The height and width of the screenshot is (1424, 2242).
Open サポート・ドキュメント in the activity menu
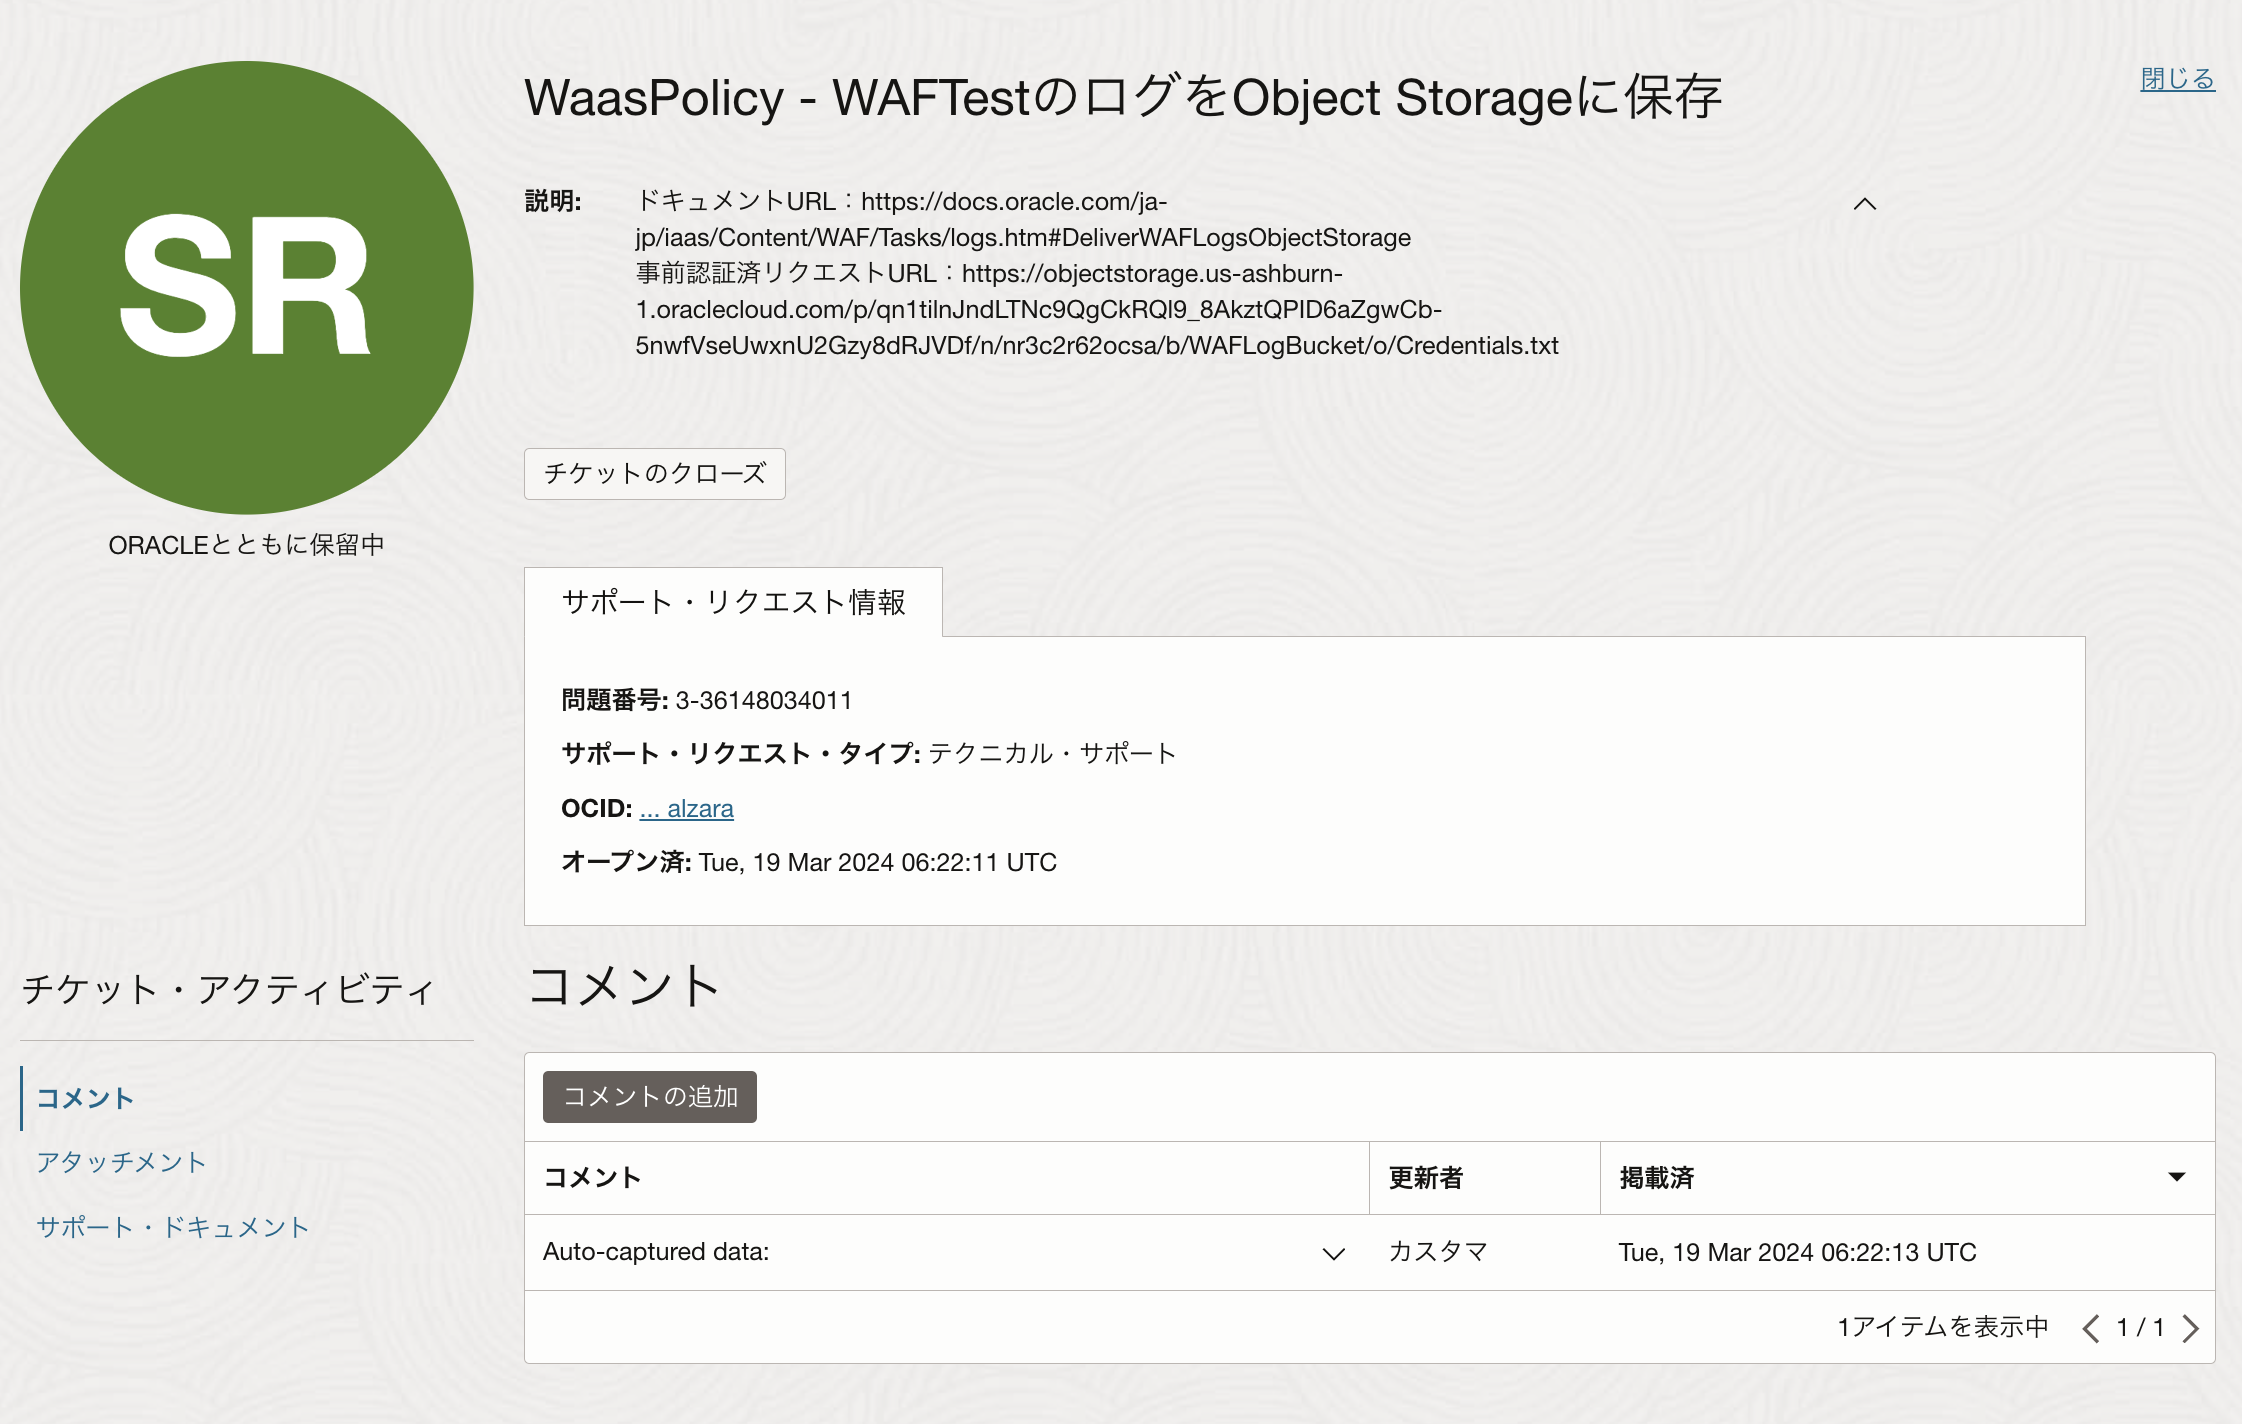[173, 1227]
